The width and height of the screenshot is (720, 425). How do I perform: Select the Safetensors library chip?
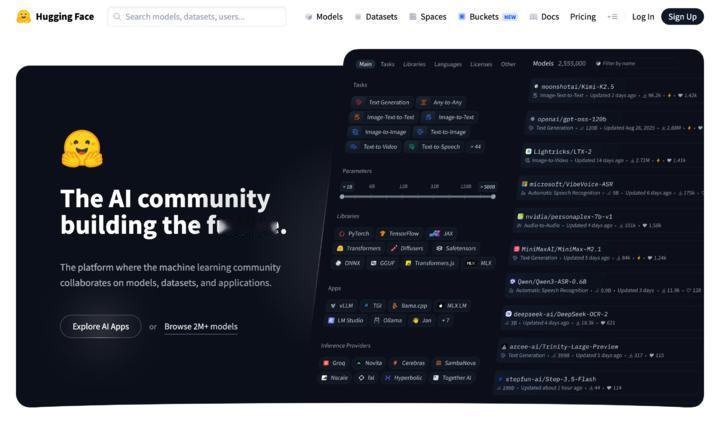[456, 248]
